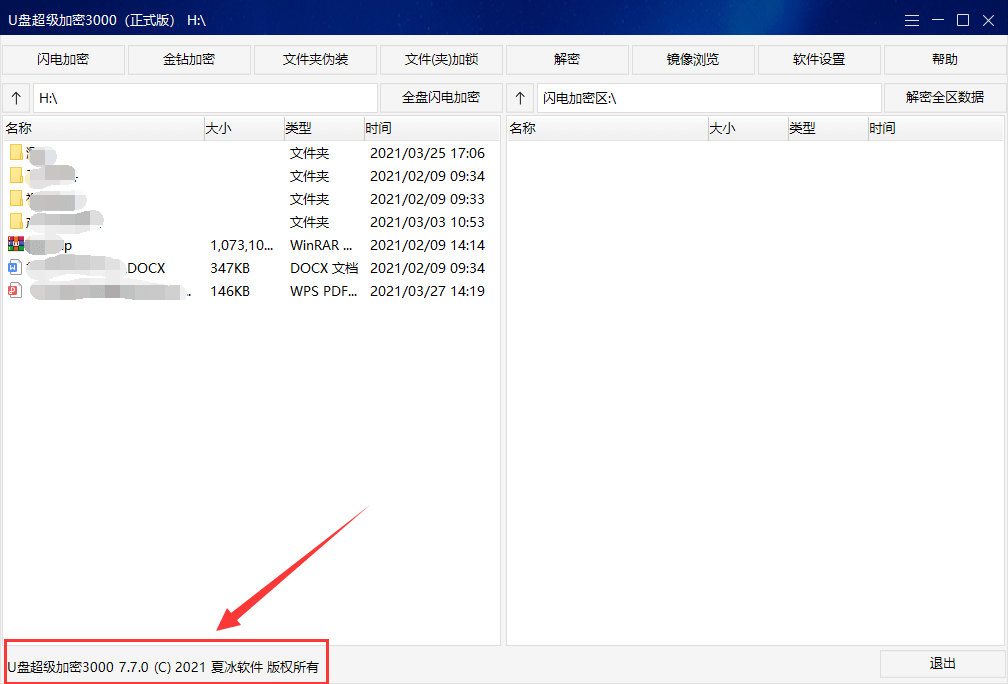The image size is (1008, 684).
Task: Click the status bar version text
Action: [x=163, y=667]
